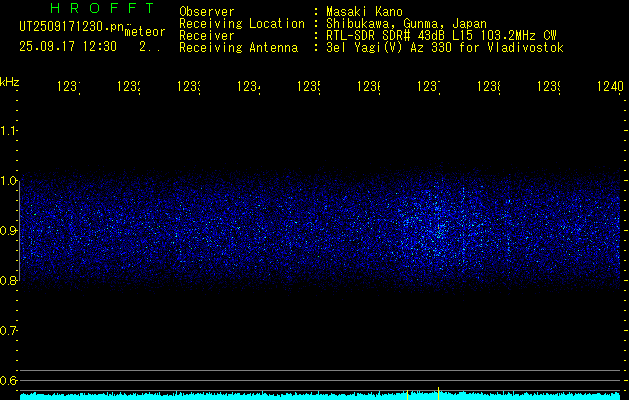Click the 0.8 frequency axis label
This screenshot has width=629, height=400.
[x=8, y=280]
